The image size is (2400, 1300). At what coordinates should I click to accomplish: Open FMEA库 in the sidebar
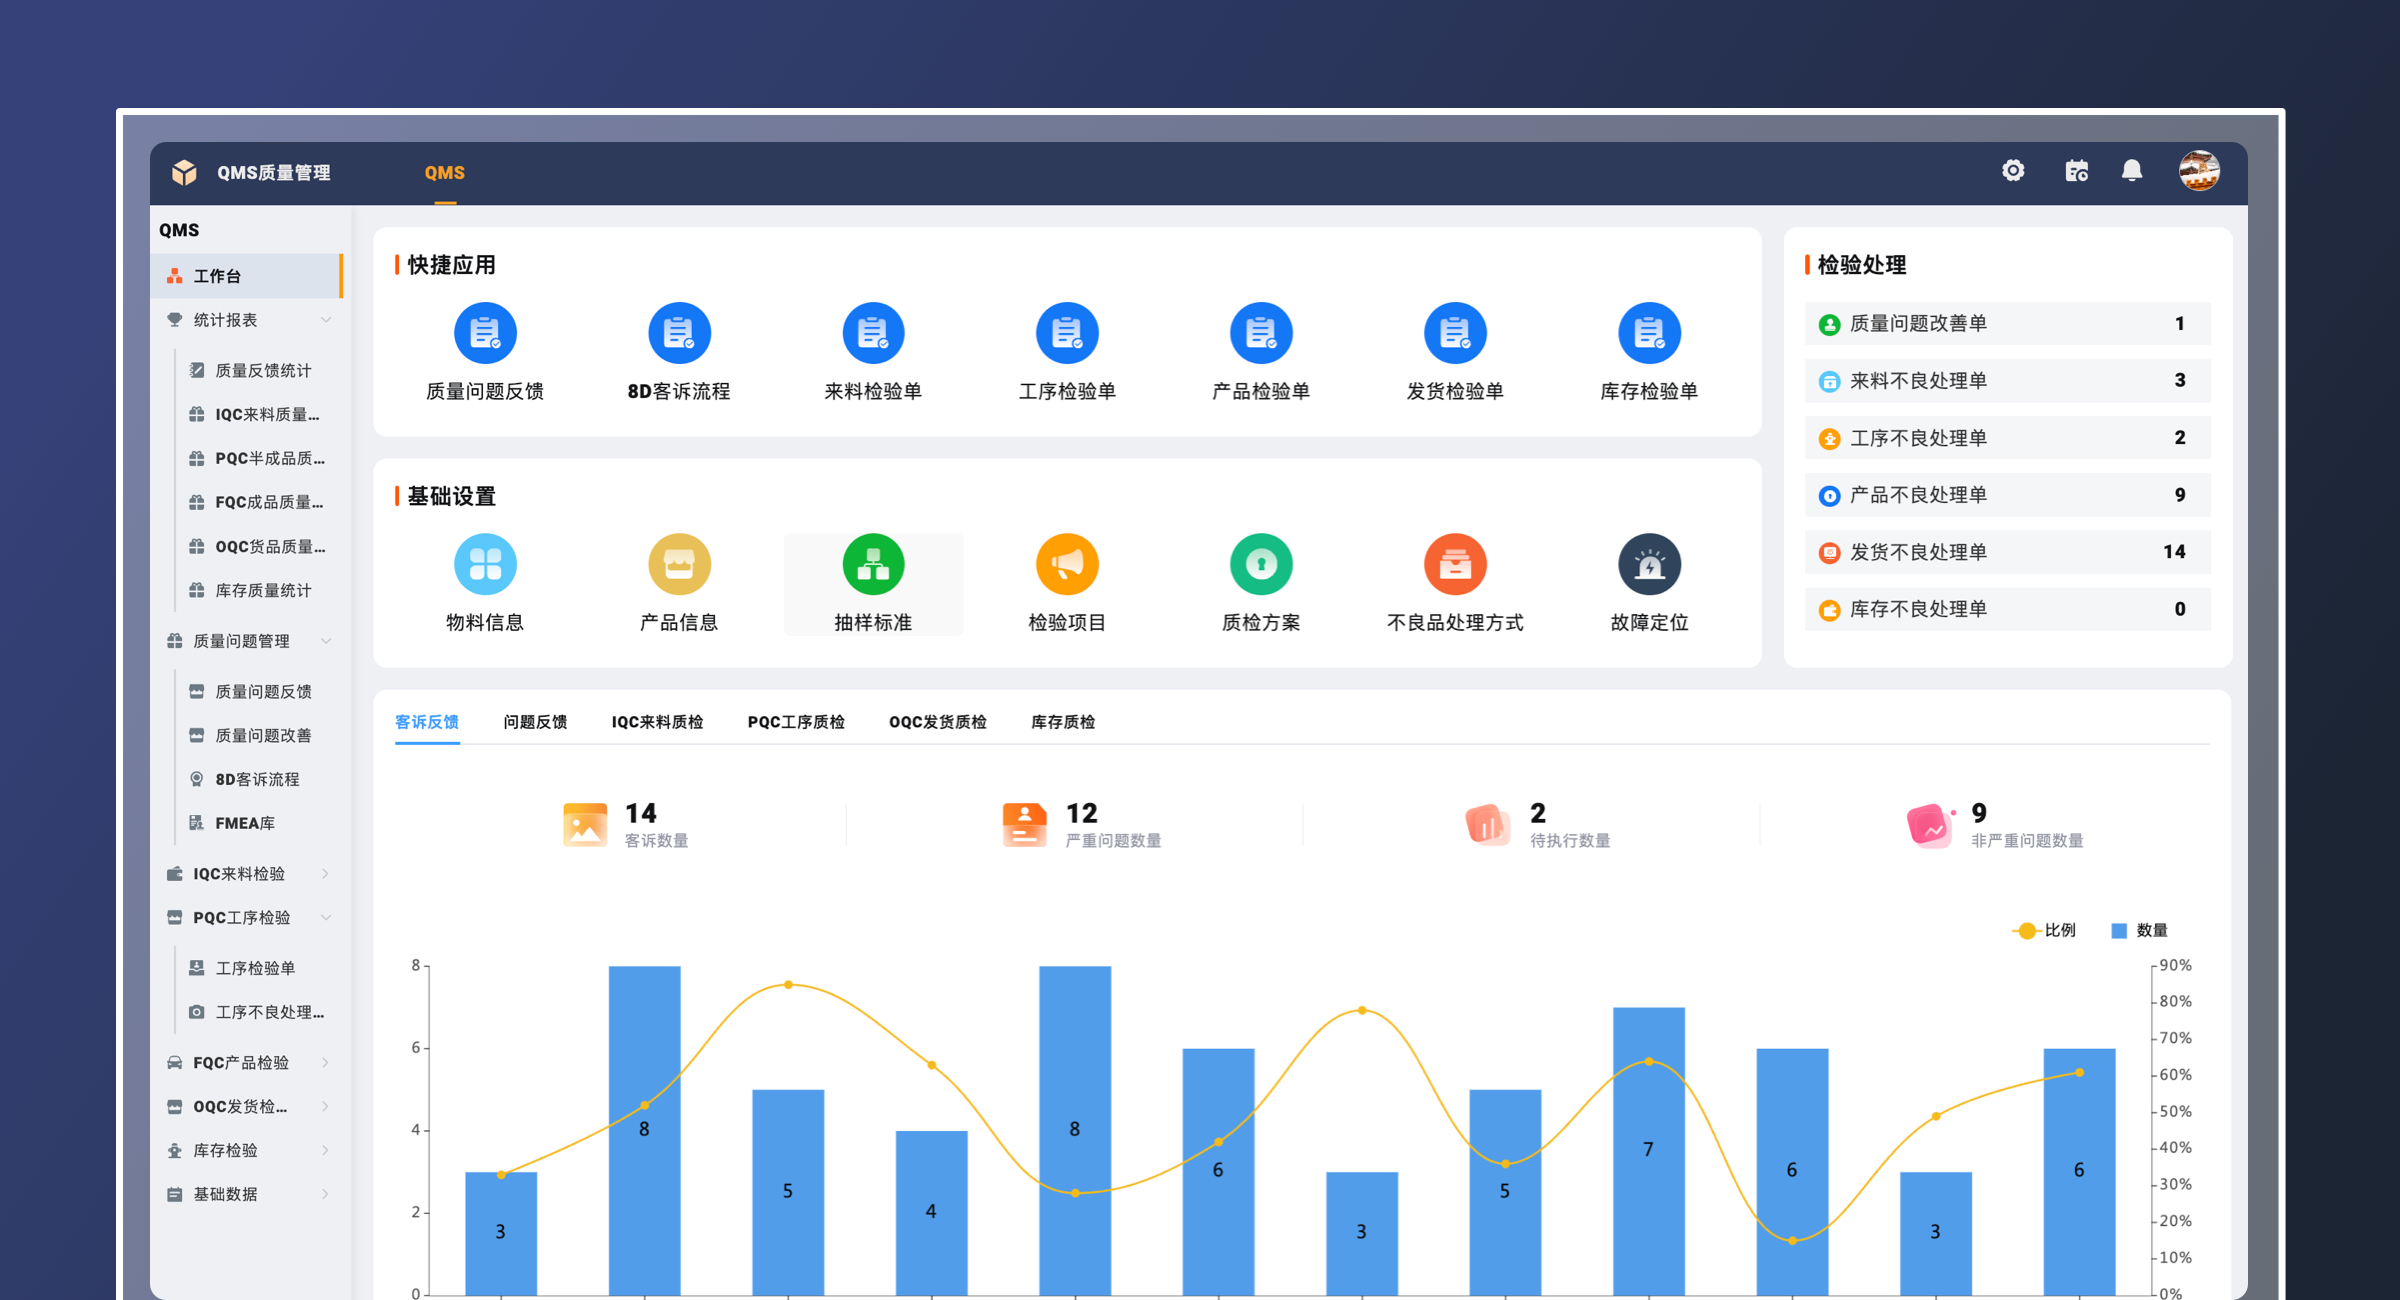[x=245, y=823]
